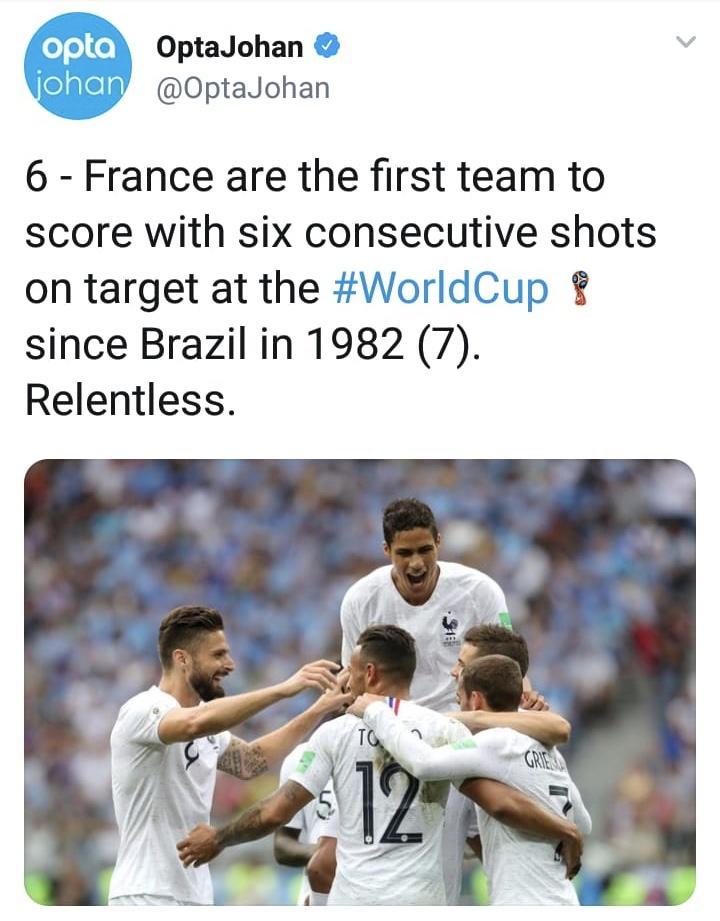The image size is (720, 921).
Task: Click the green sleeve patch near number 12
Action: pos(305,762)
